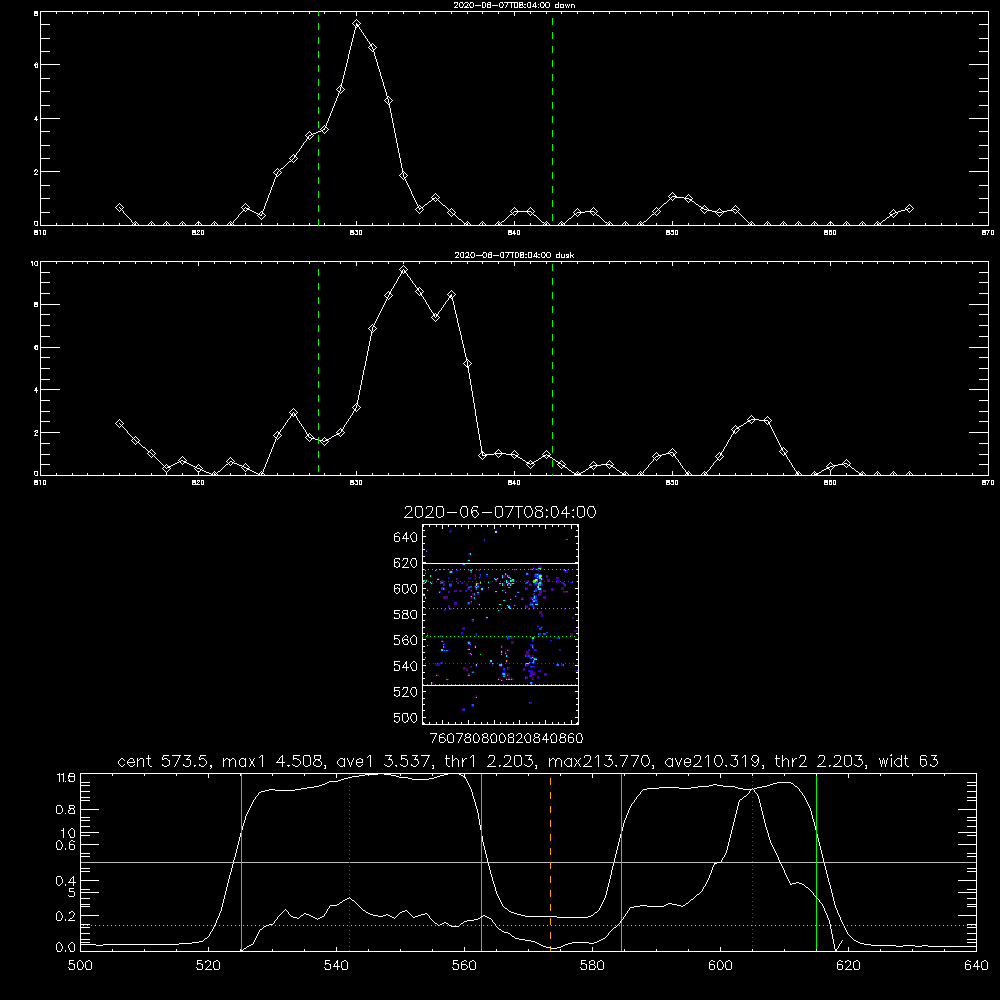Viewport: 1000px width, 1000px height.
Task: Click the heatmap y-axis label "520"
Action: pyautogui.click(x=406, y=692)
